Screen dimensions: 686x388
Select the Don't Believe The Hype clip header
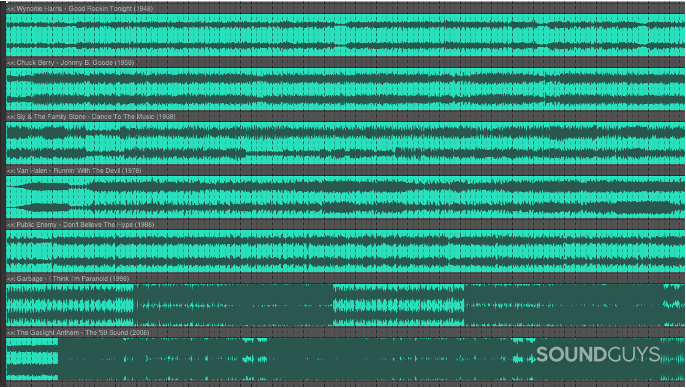point(346,225)
